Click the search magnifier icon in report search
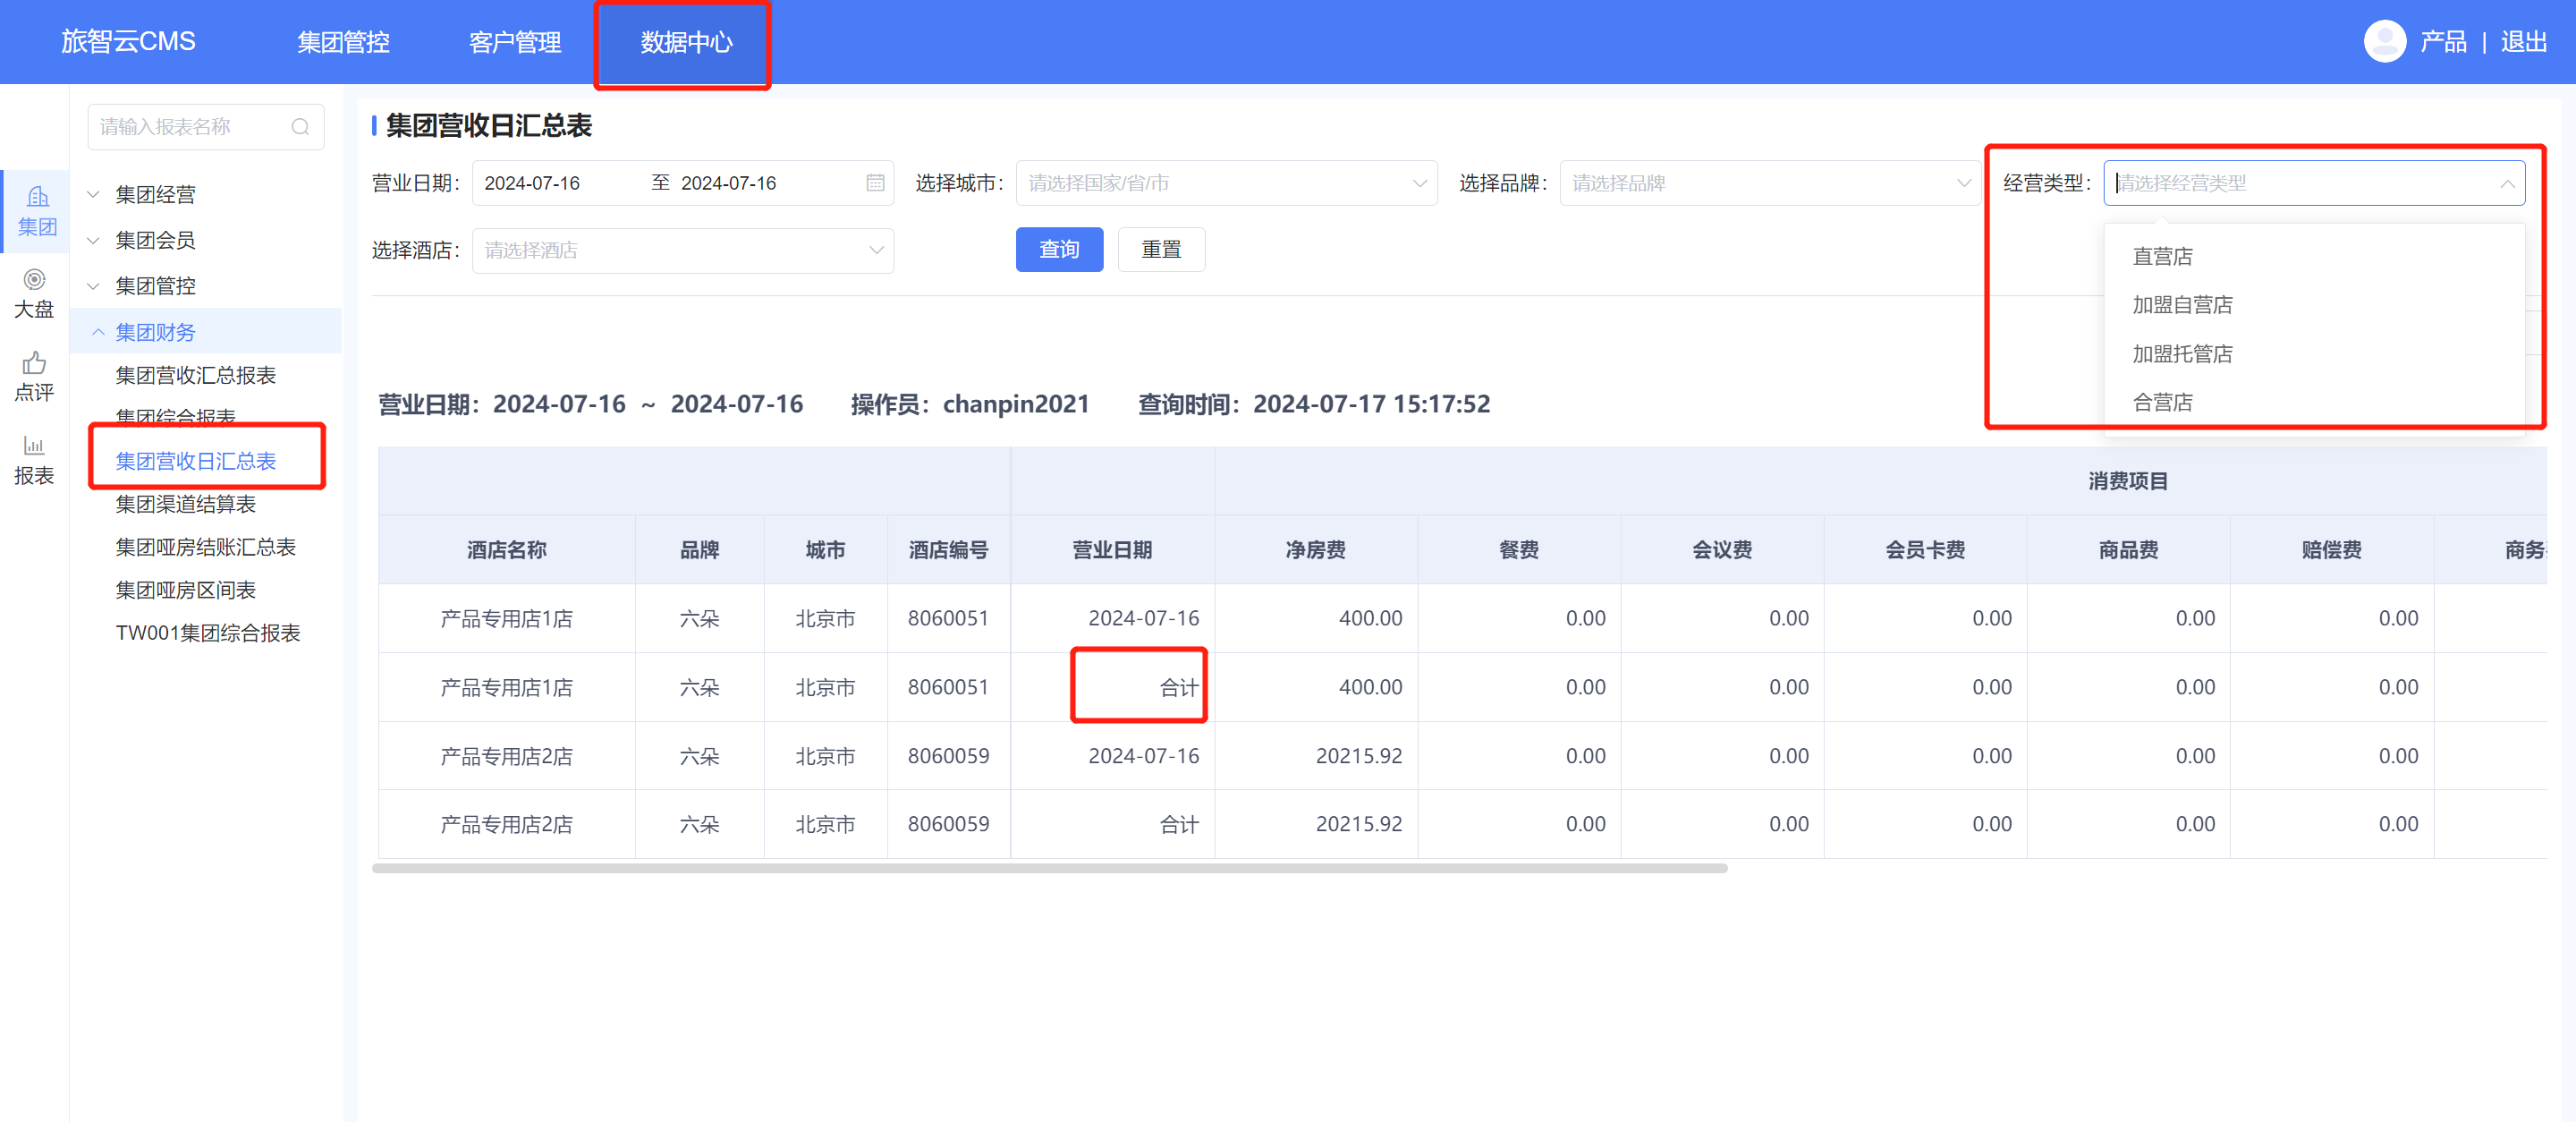 (x=300, y=127)
